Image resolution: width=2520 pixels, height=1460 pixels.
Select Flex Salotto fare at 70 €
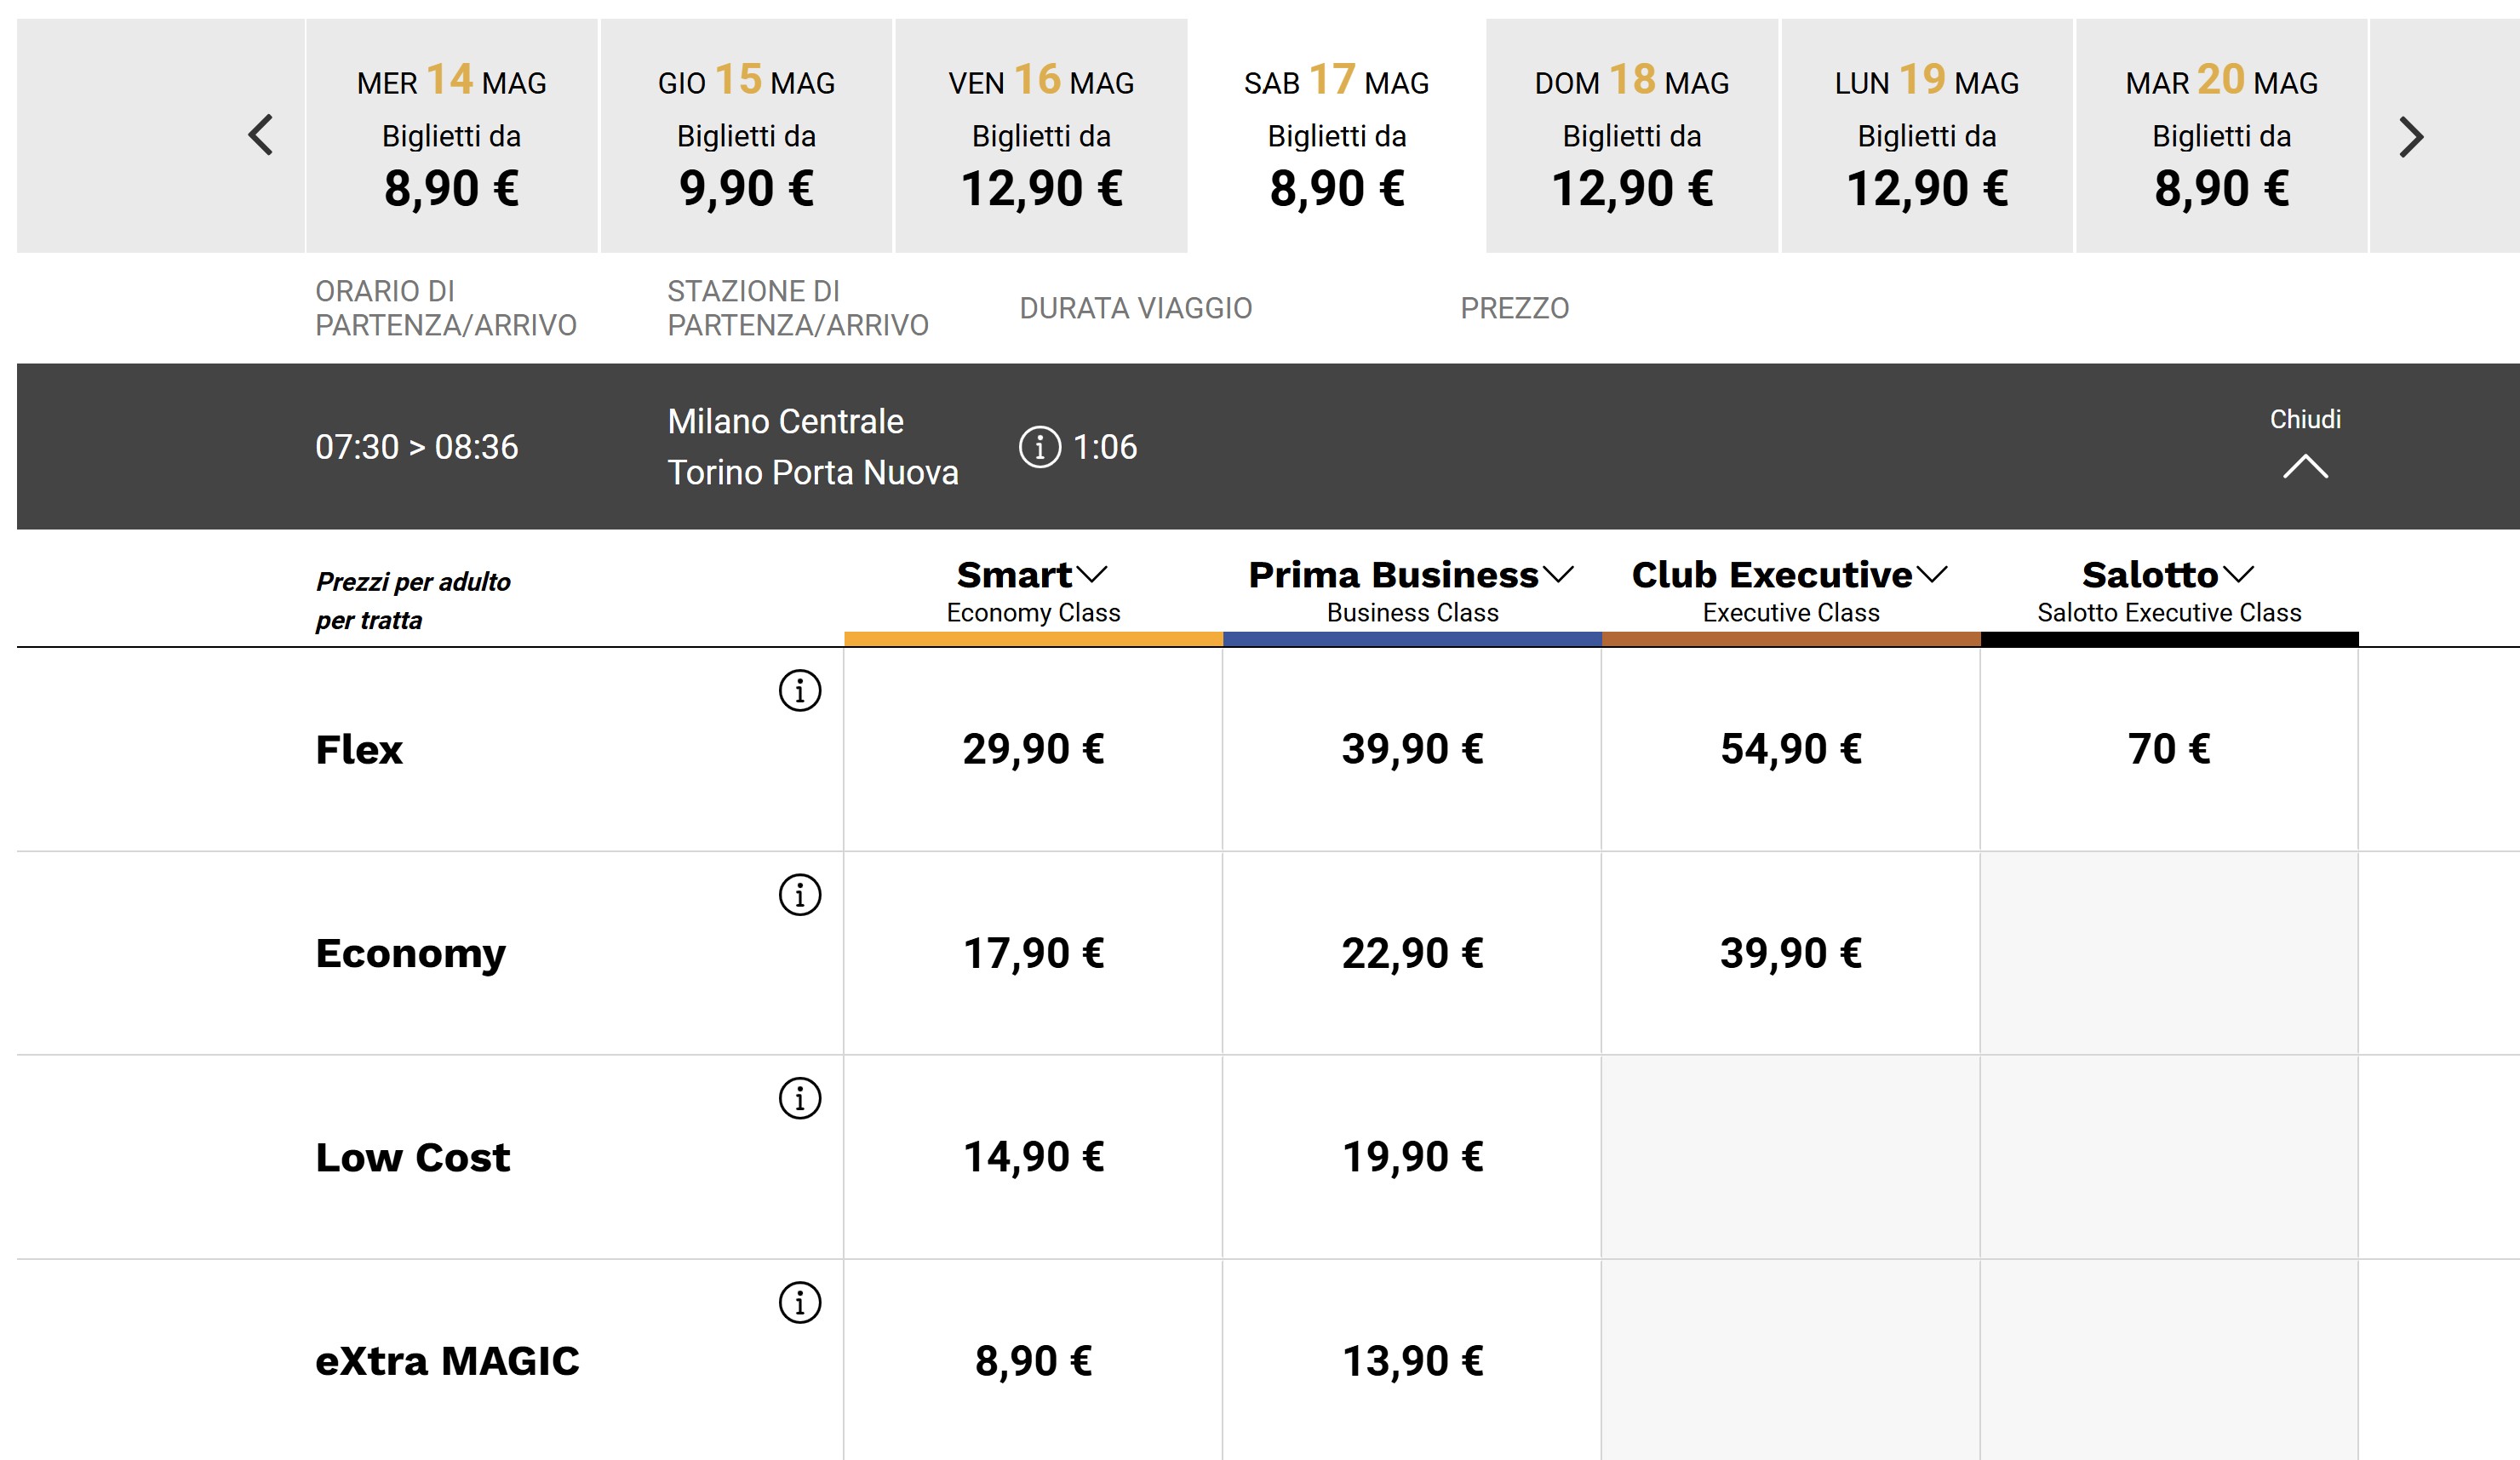[x=2168, y=749]
